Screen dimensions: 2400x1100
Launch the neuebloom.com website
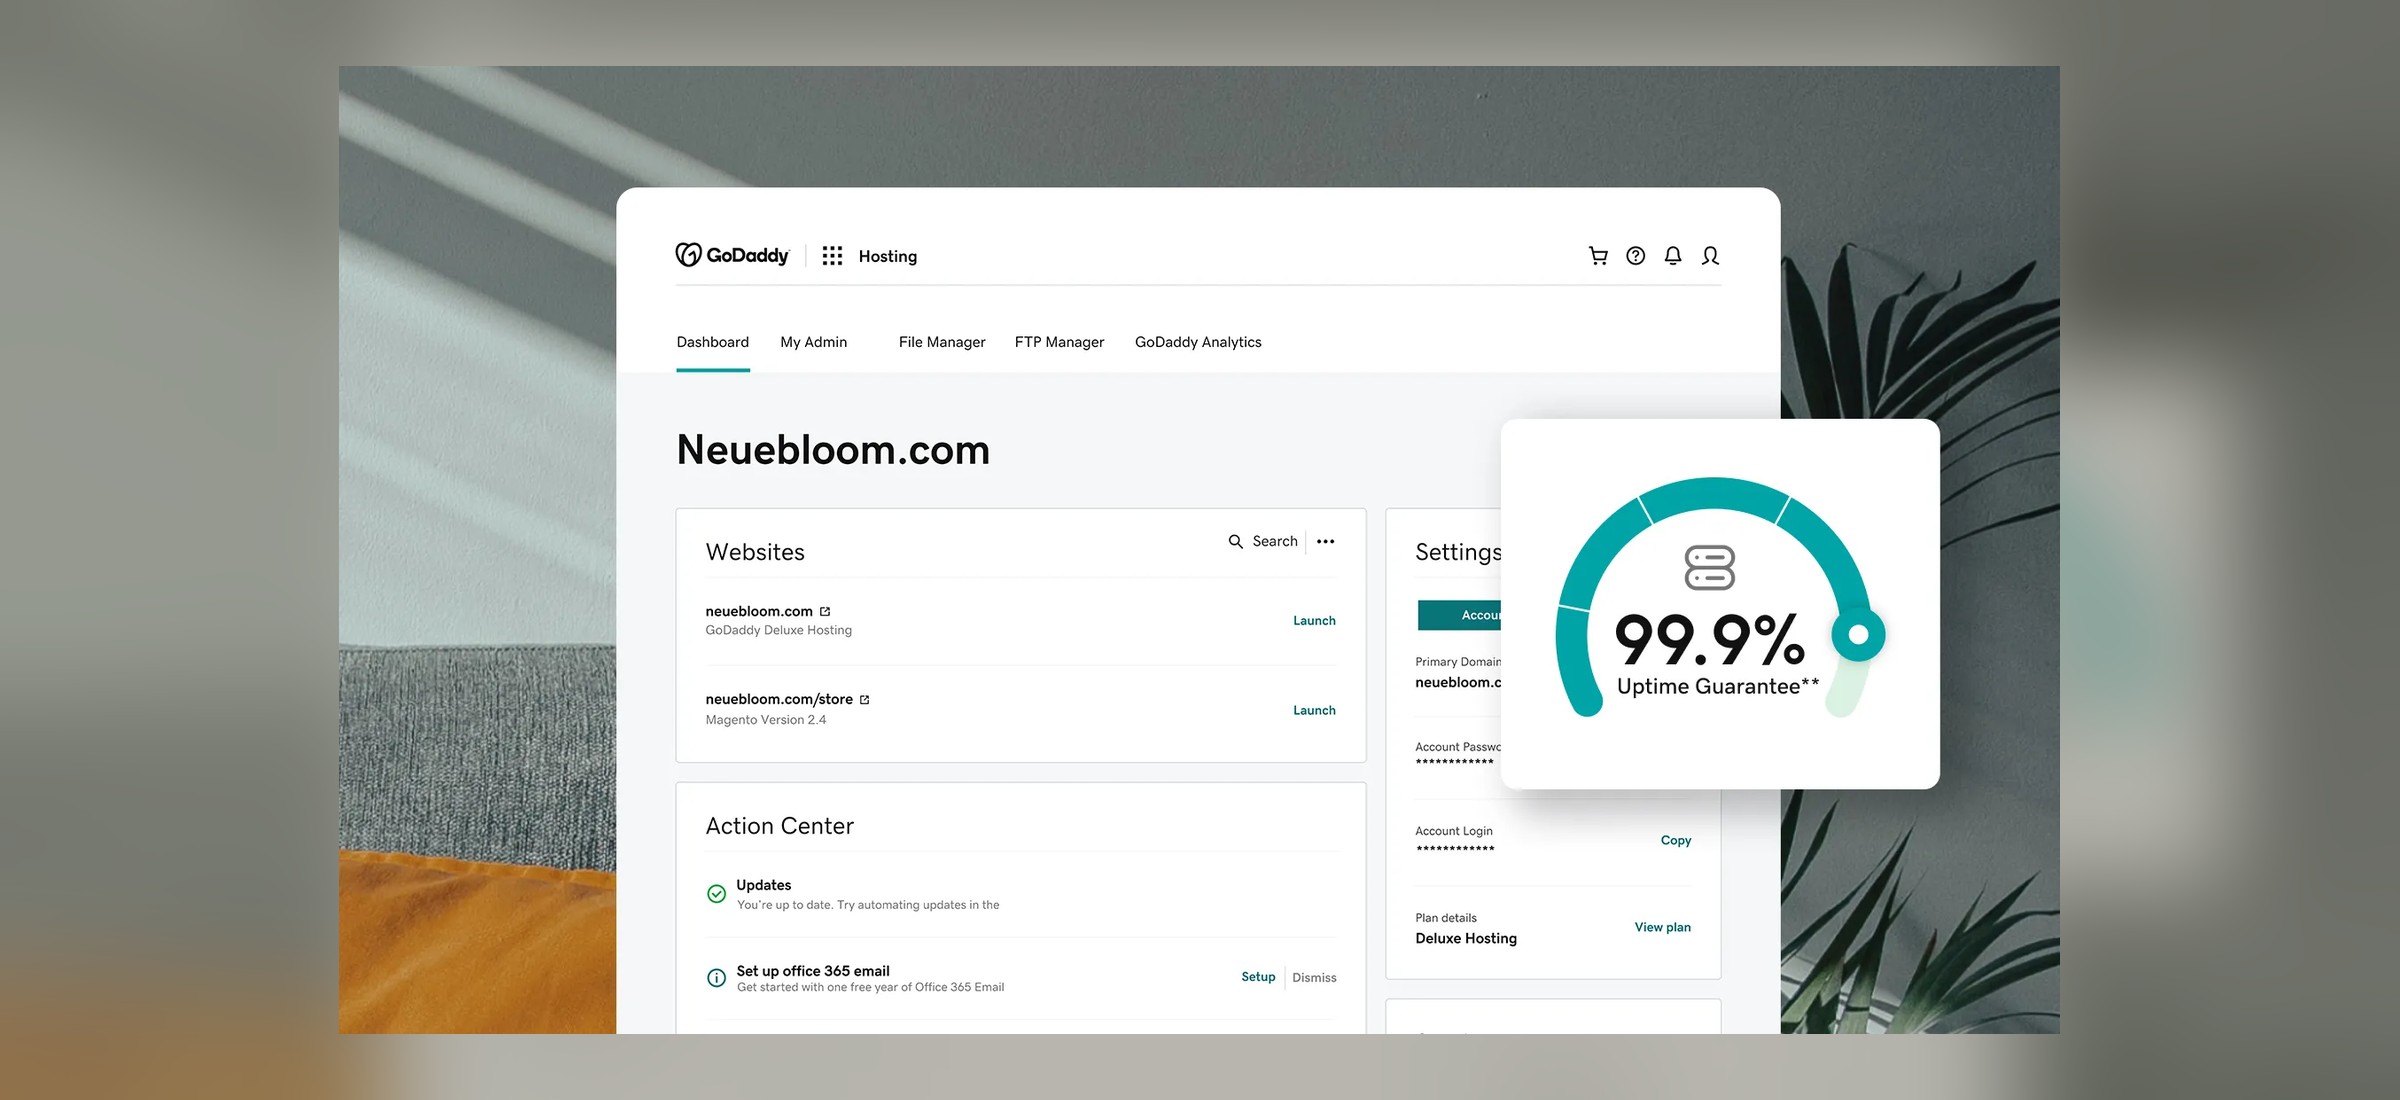pyautogui.click(x=1314, y=621)
